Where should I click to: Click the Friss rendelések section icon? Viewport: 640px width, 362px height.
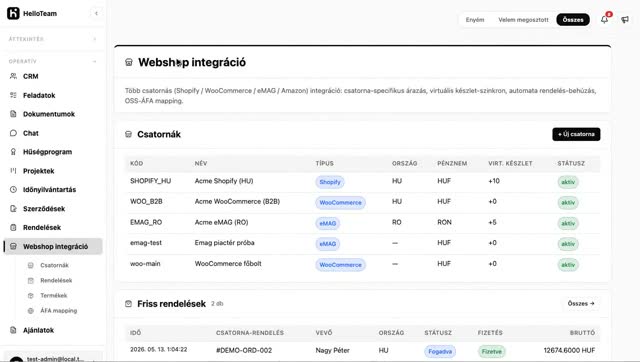[x=128, y=304]
